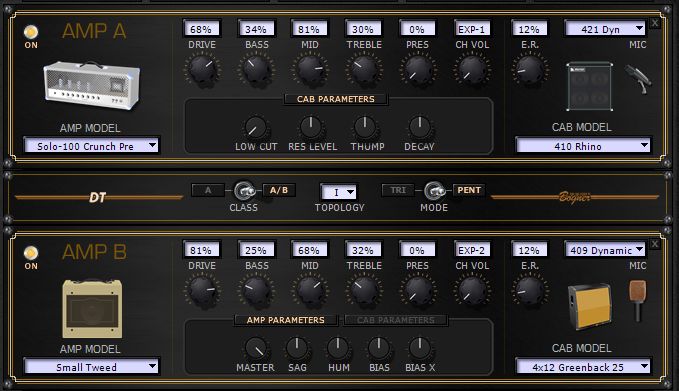
Task: Flip the TRI/PENT MODE switch
Action: coord(434,191)
